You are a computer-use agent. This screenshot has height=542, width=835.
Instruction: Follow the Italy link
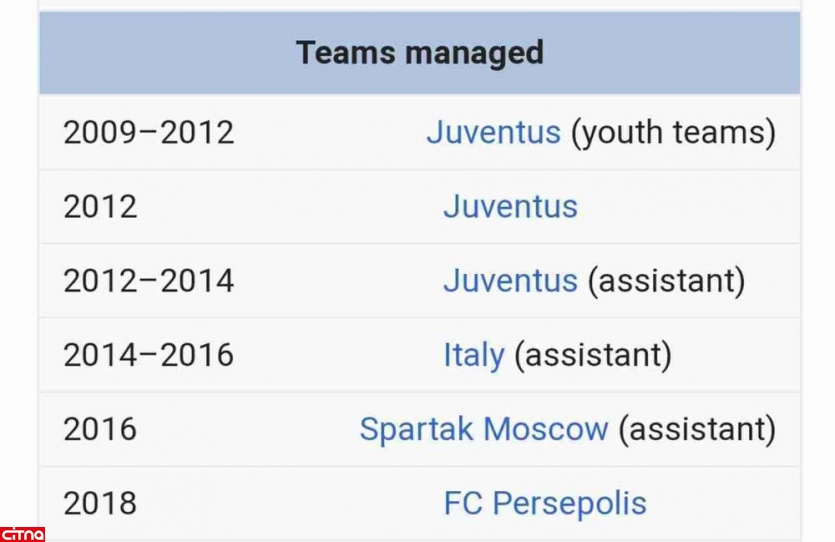(x=473, y=354)
